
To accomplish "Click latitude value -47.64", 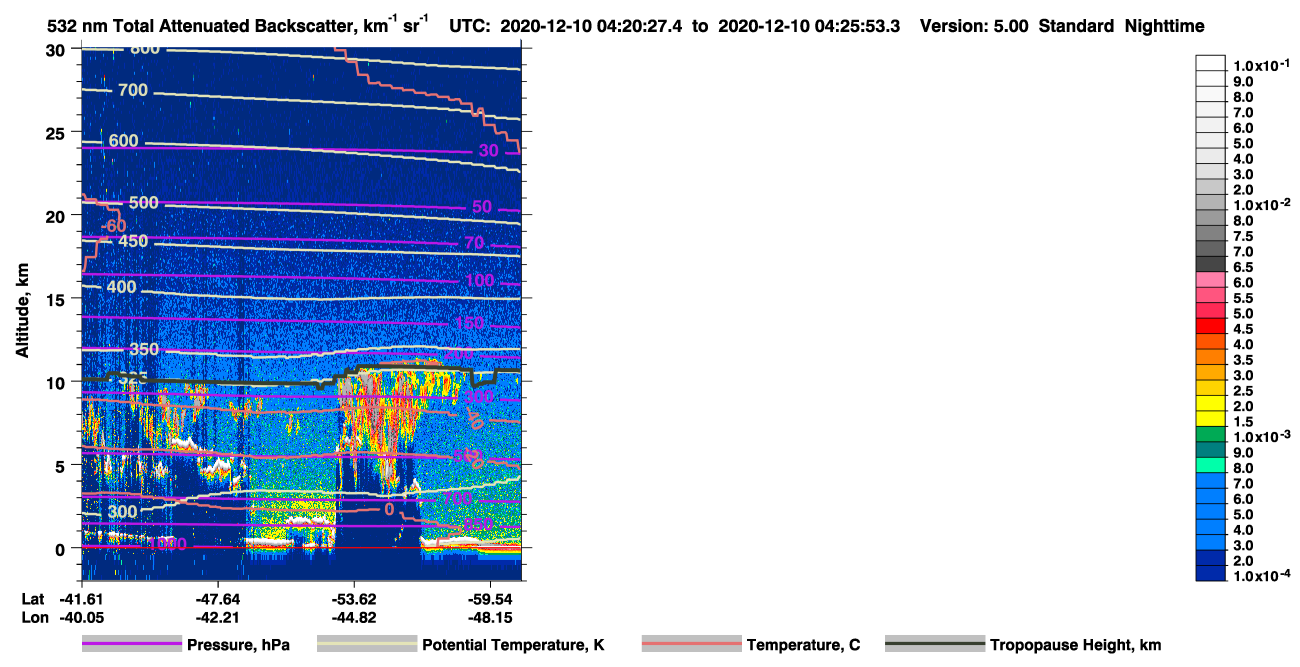I will (x=218, y=599).
